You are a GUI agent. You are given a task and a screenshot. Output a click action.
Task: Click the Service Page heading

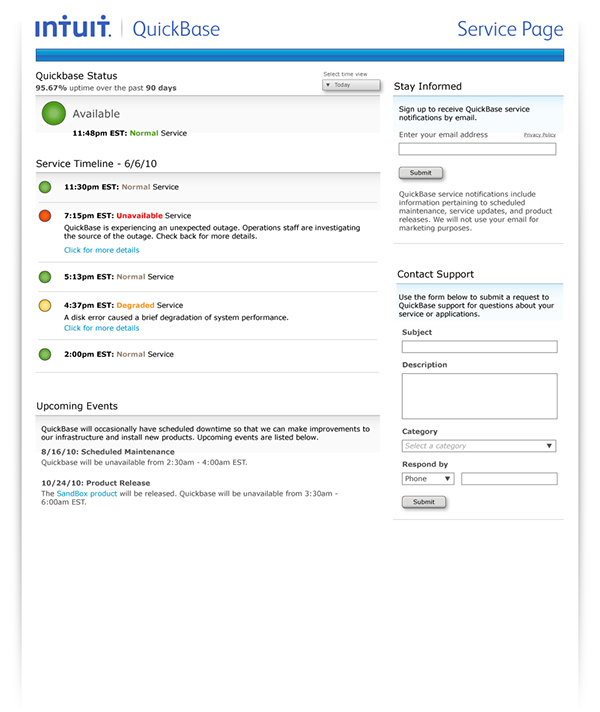coord(510,30)
